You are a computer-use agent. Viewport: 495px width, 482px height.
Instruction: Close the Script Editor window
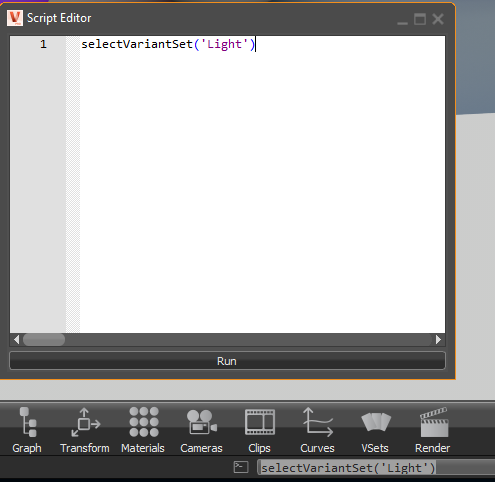click(x=438, y=19)
